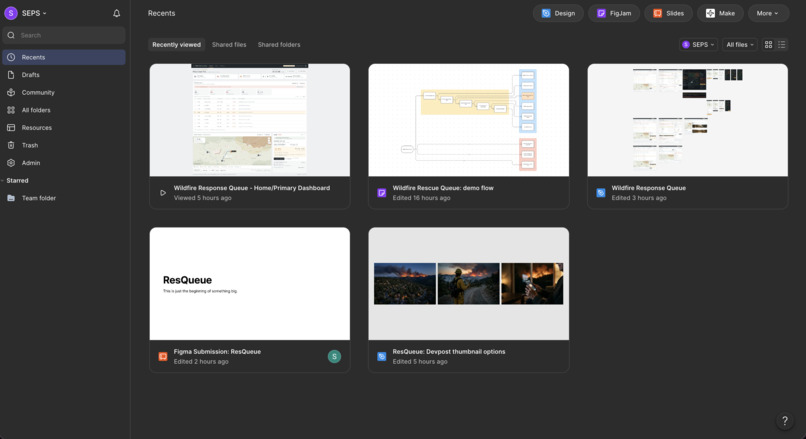
Task: Click prototype play icon on Home/Primary Dashboard card
Action: coord(162,193)
